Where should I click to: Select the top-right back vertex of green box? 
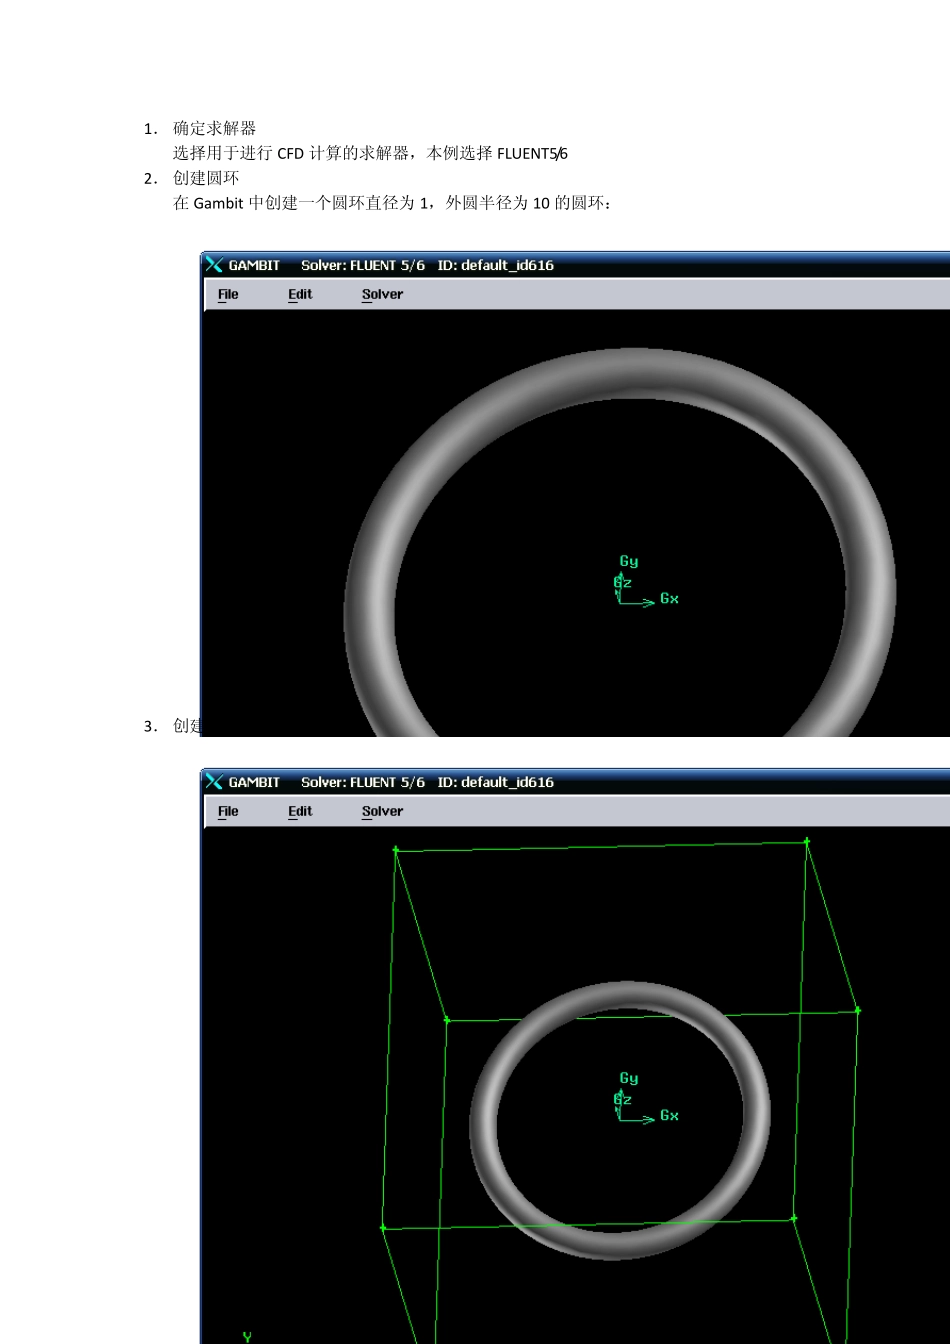click(x=807, y=842)
